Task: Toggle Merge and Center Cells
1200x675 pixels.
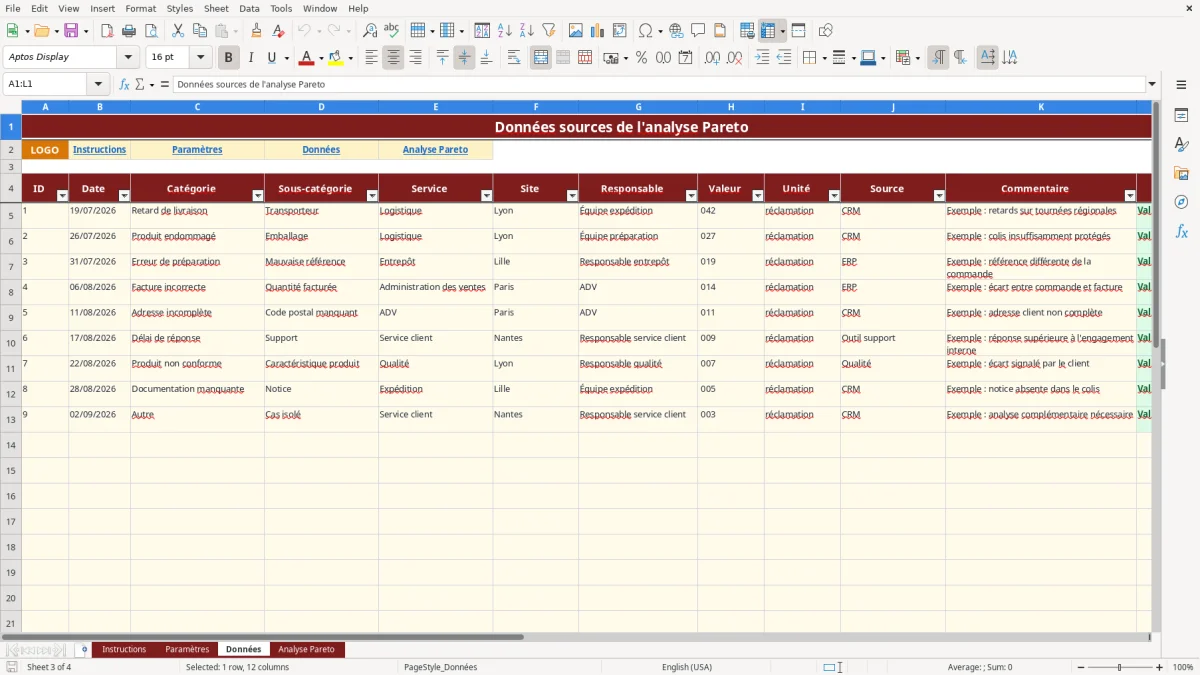Action: (541, 58)
